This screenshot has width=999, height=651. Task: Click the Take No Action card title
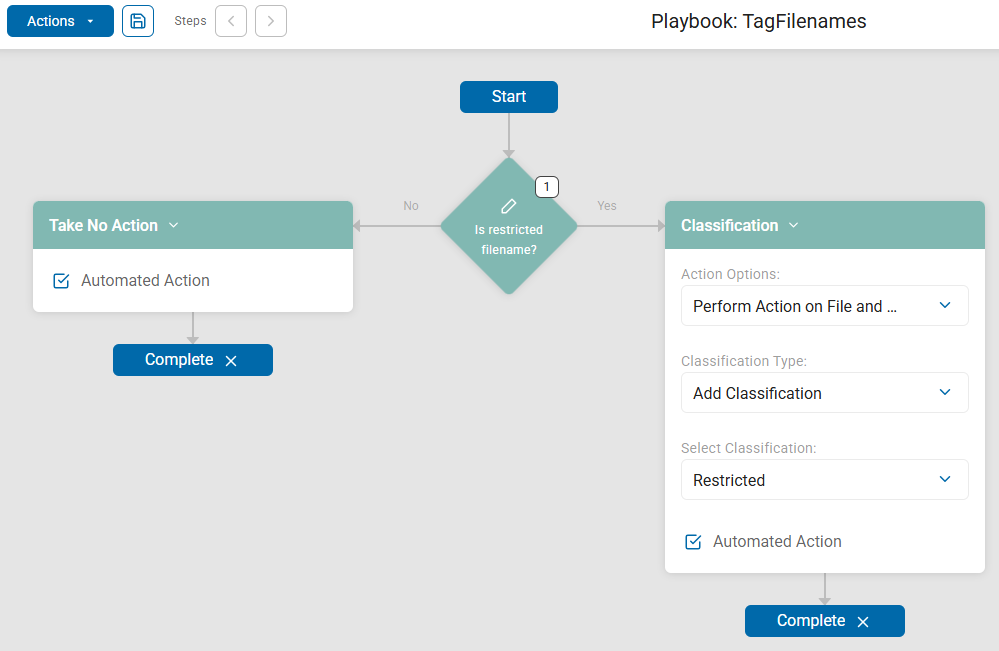[x=103, y=226]
